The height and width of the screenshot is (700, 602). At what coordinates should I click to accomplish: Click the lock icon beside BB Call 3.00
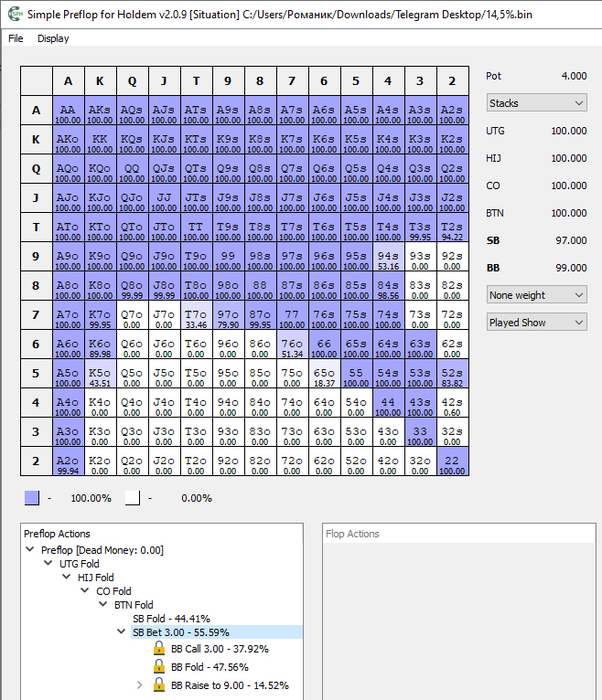point(158,649)
